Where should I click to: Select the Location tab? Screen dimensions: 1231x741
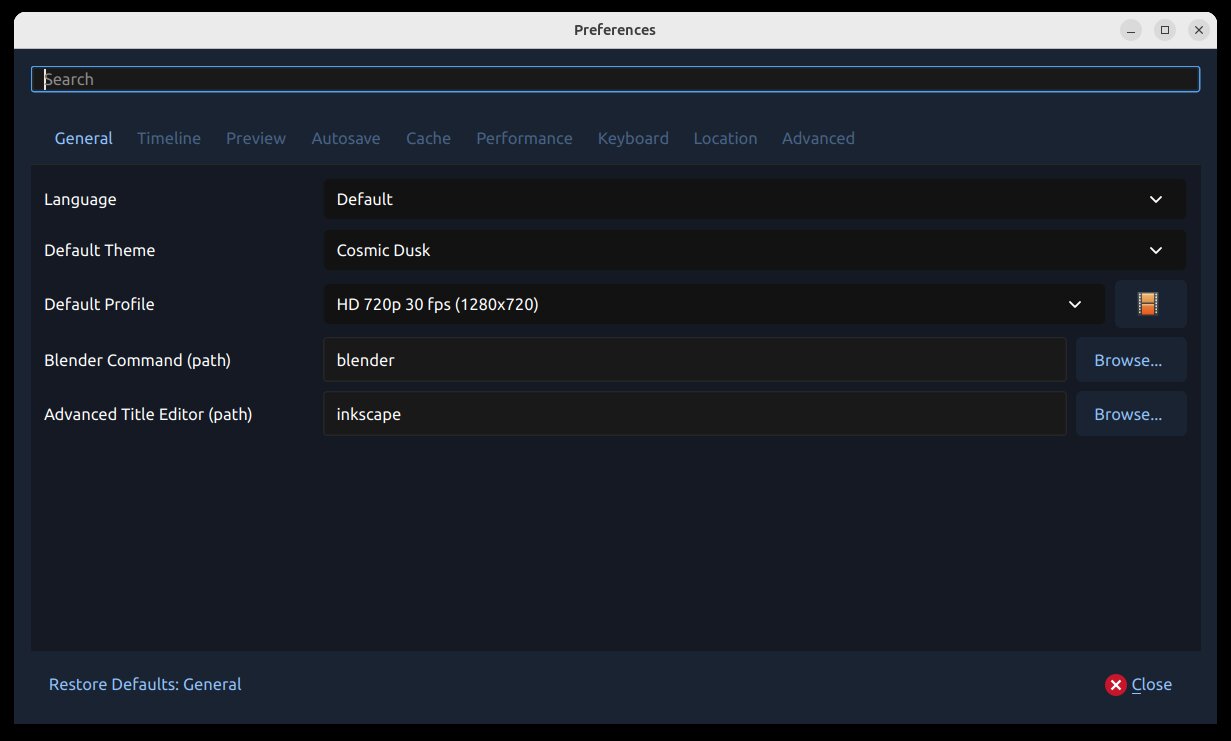click(x=725, y=138)
